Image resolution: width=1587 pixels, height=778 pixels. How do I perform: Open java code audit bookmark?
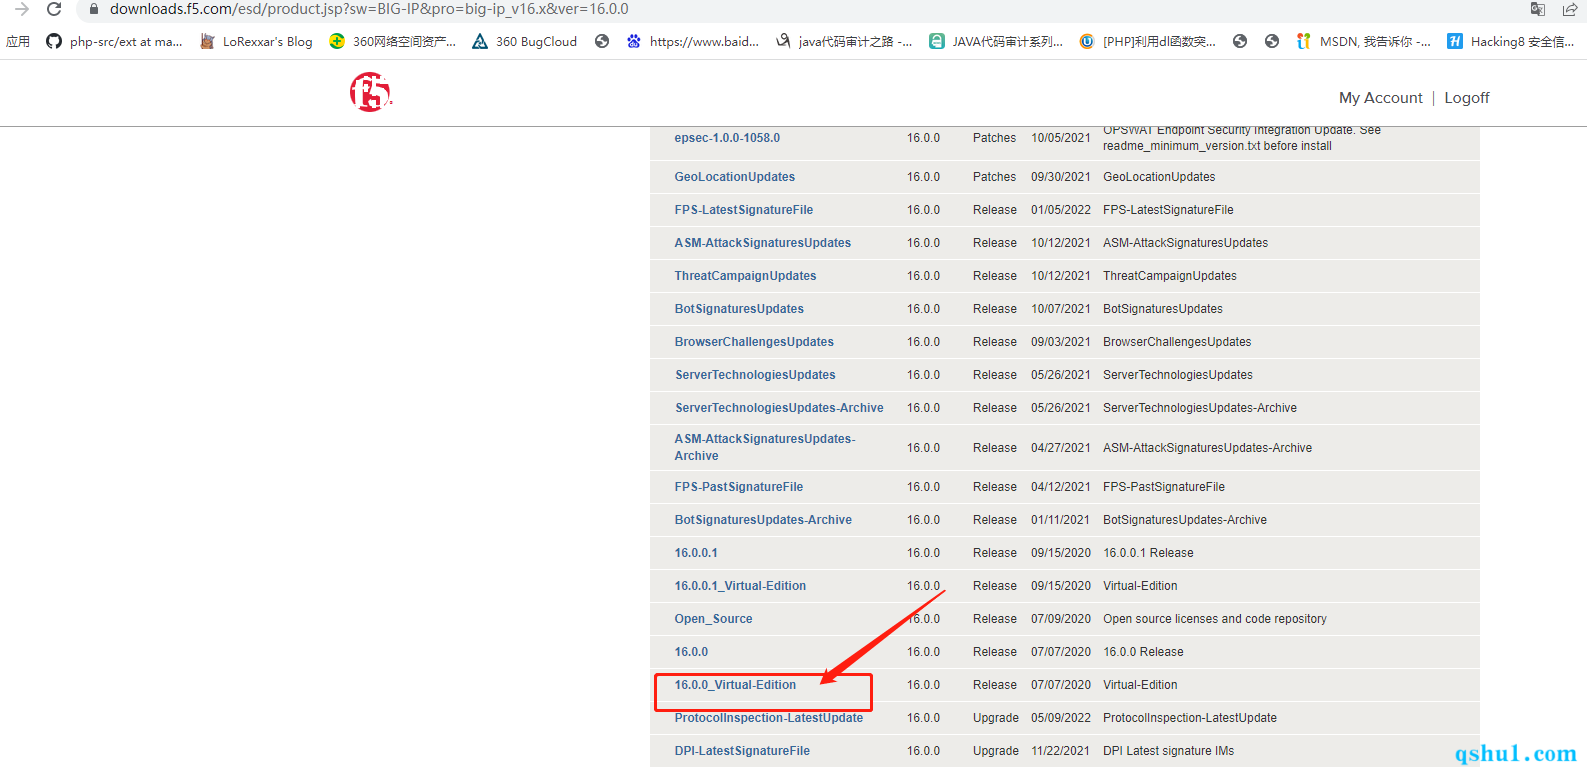point(844,42)
